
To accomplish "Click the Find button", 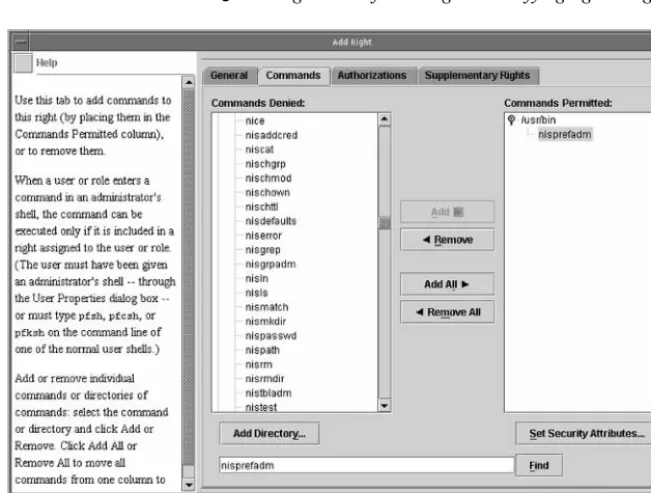I will tap(539, 465).
